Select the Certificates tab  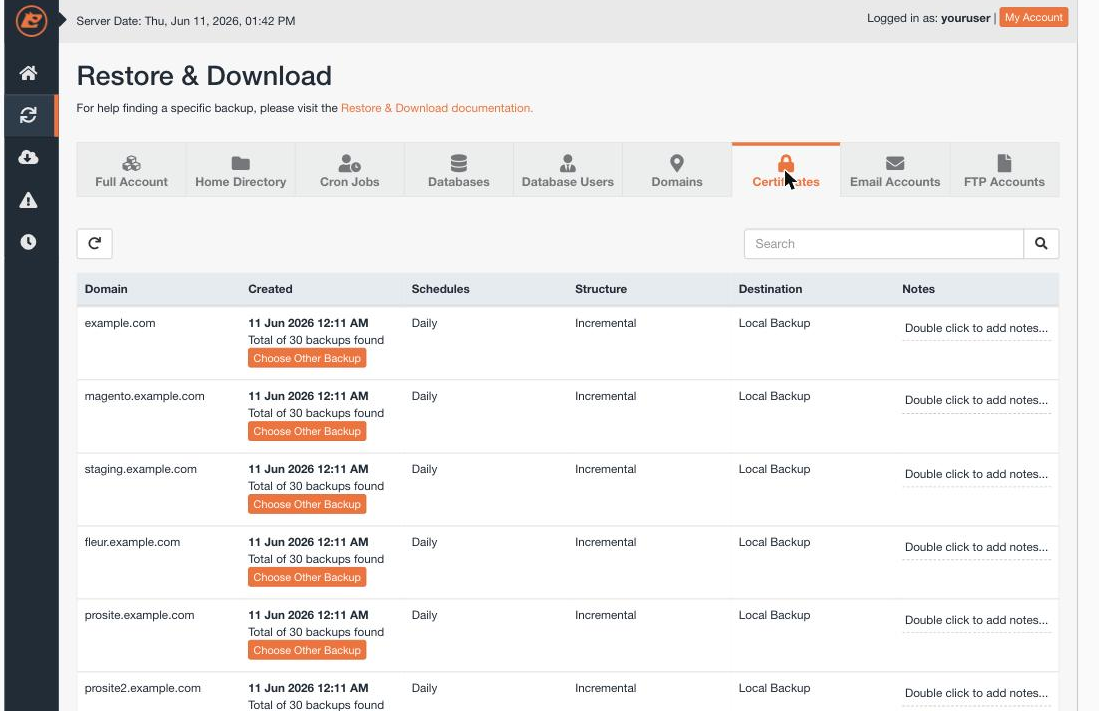786,170
